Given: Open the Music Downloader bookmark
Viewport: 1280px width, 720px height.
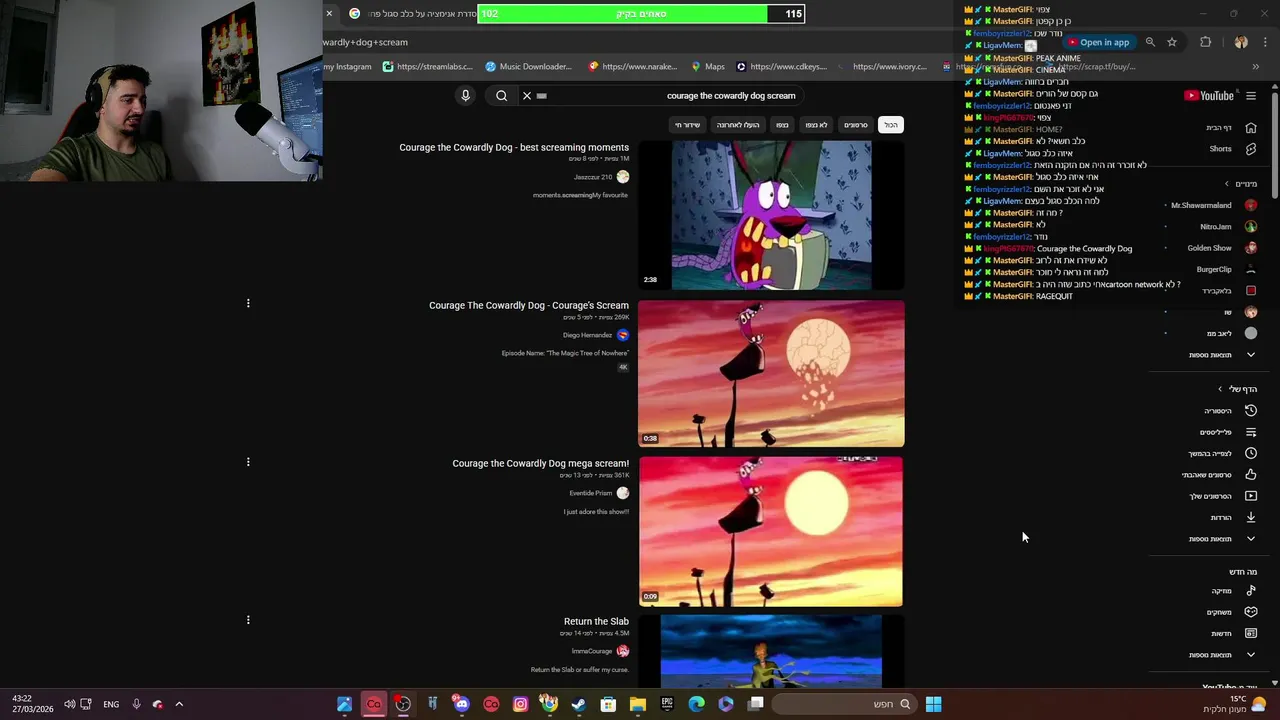Looking at the screenshot, I should [529, 67].
